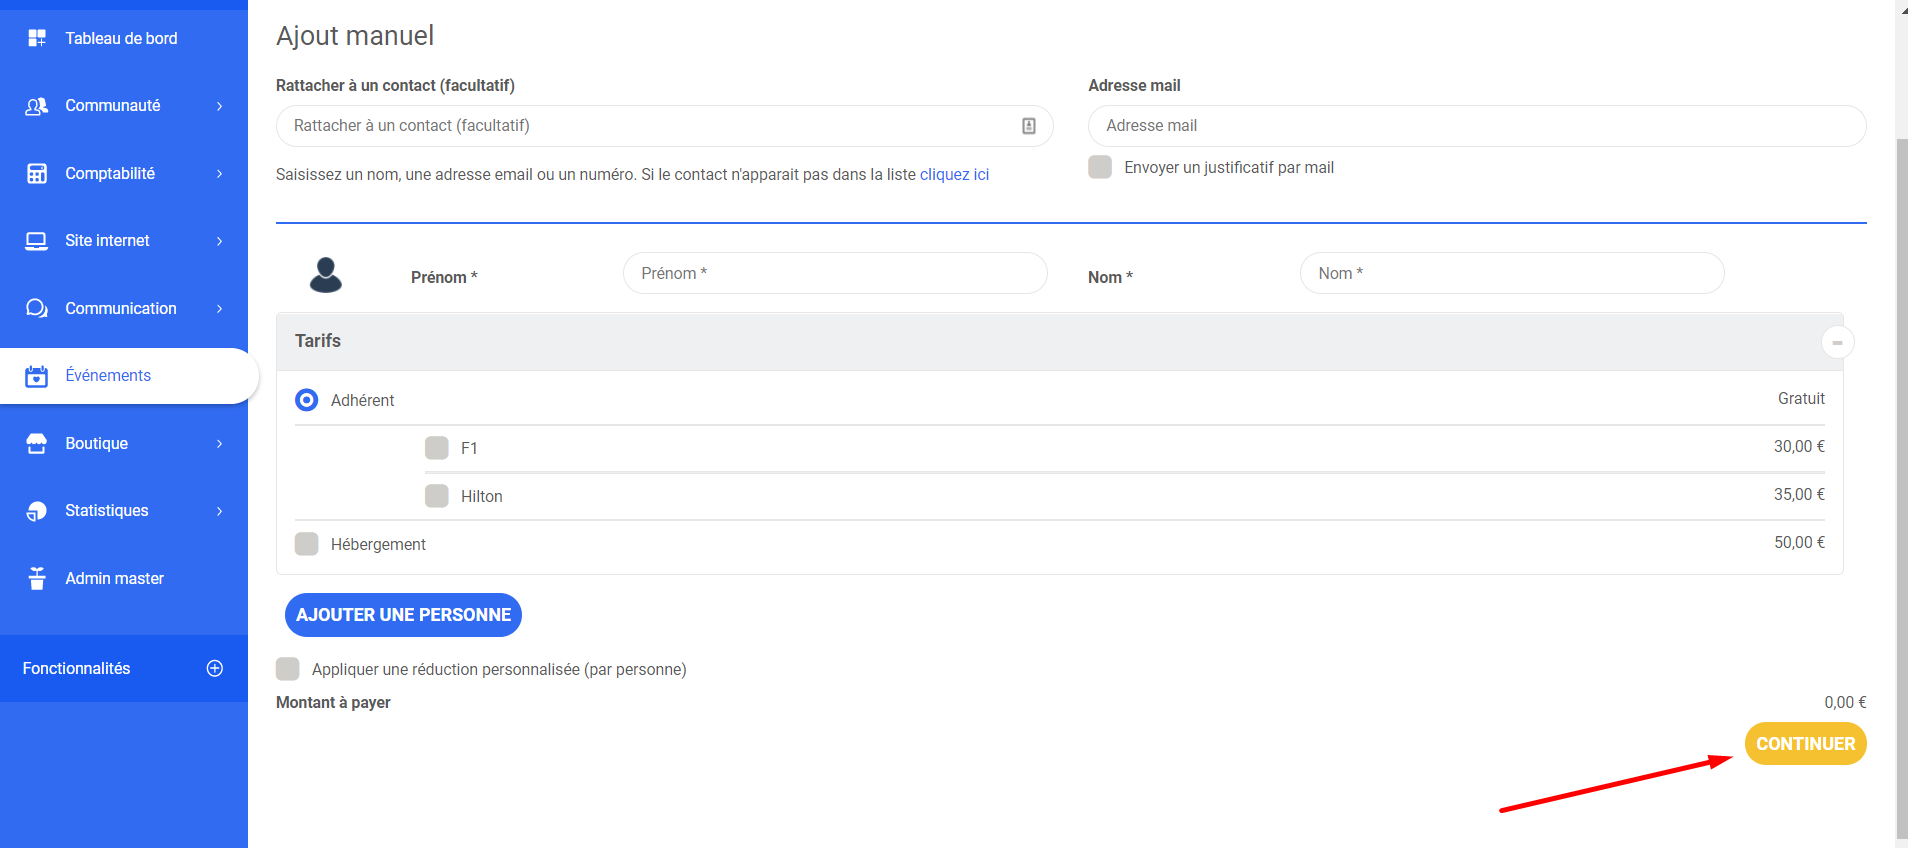Enable Envoyer un justificatif par mail
This screenshot has height=848, width=1908.
click(x=1100, y=167)
